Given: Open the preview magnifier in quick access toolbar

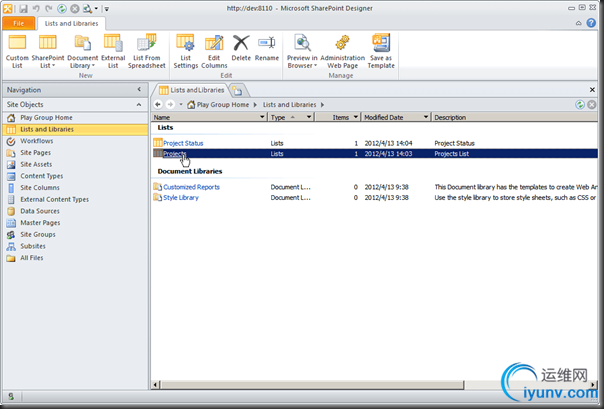Looking at the screenshot, I should (87, 8).
